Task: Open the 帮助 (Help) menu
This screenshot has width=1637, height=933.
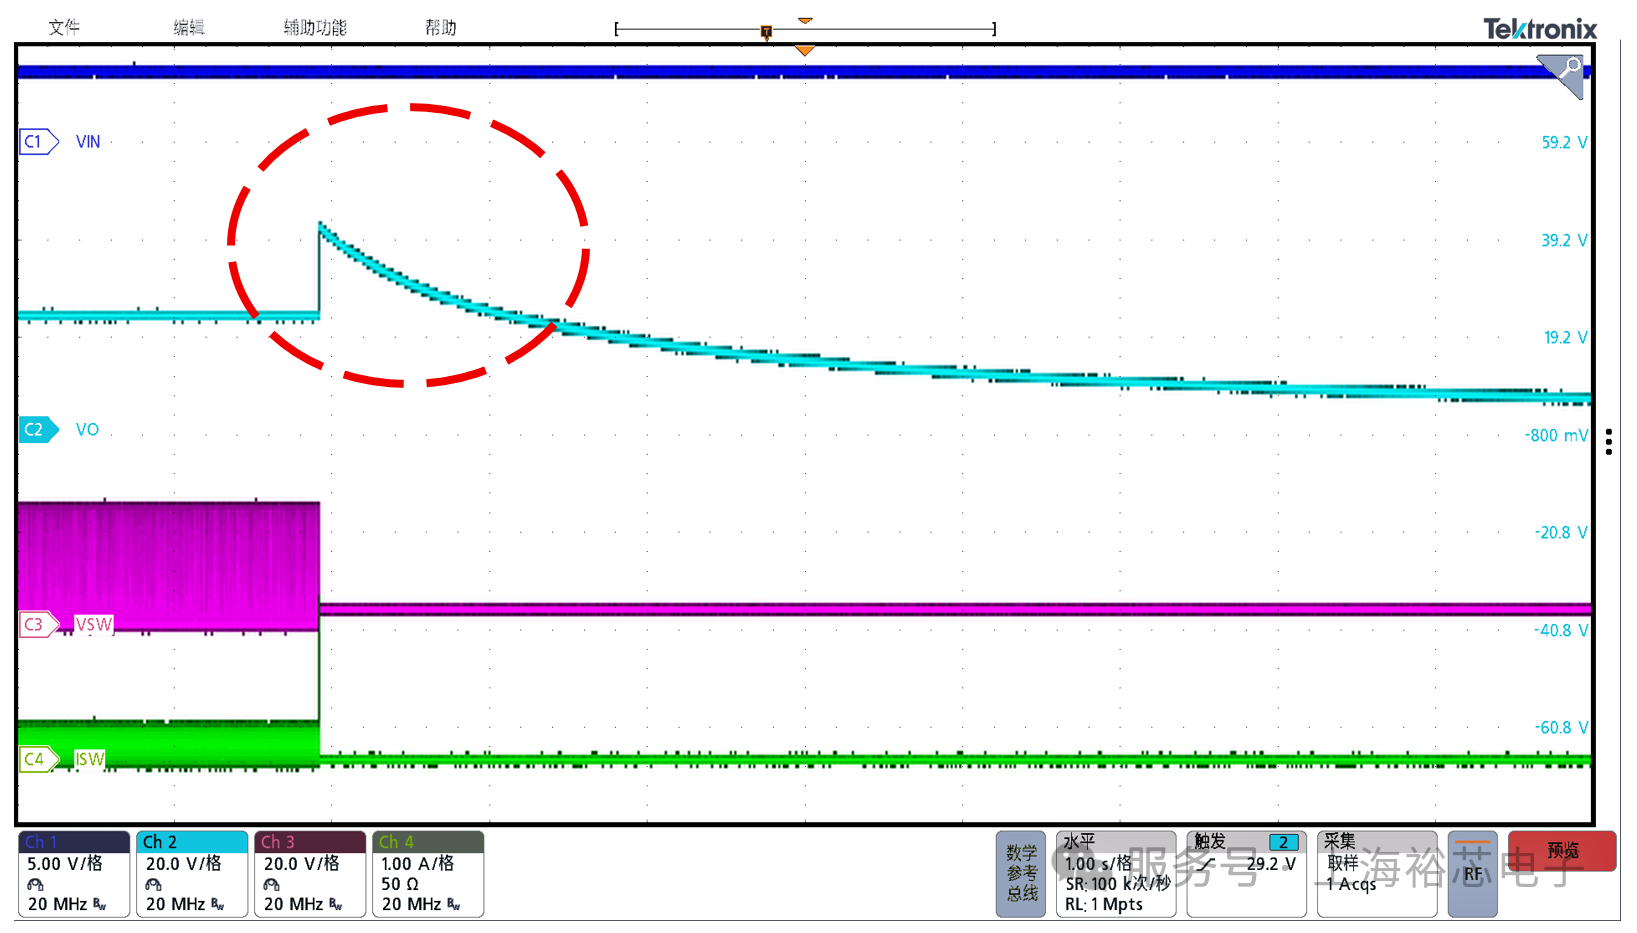Action: point(441,27)
